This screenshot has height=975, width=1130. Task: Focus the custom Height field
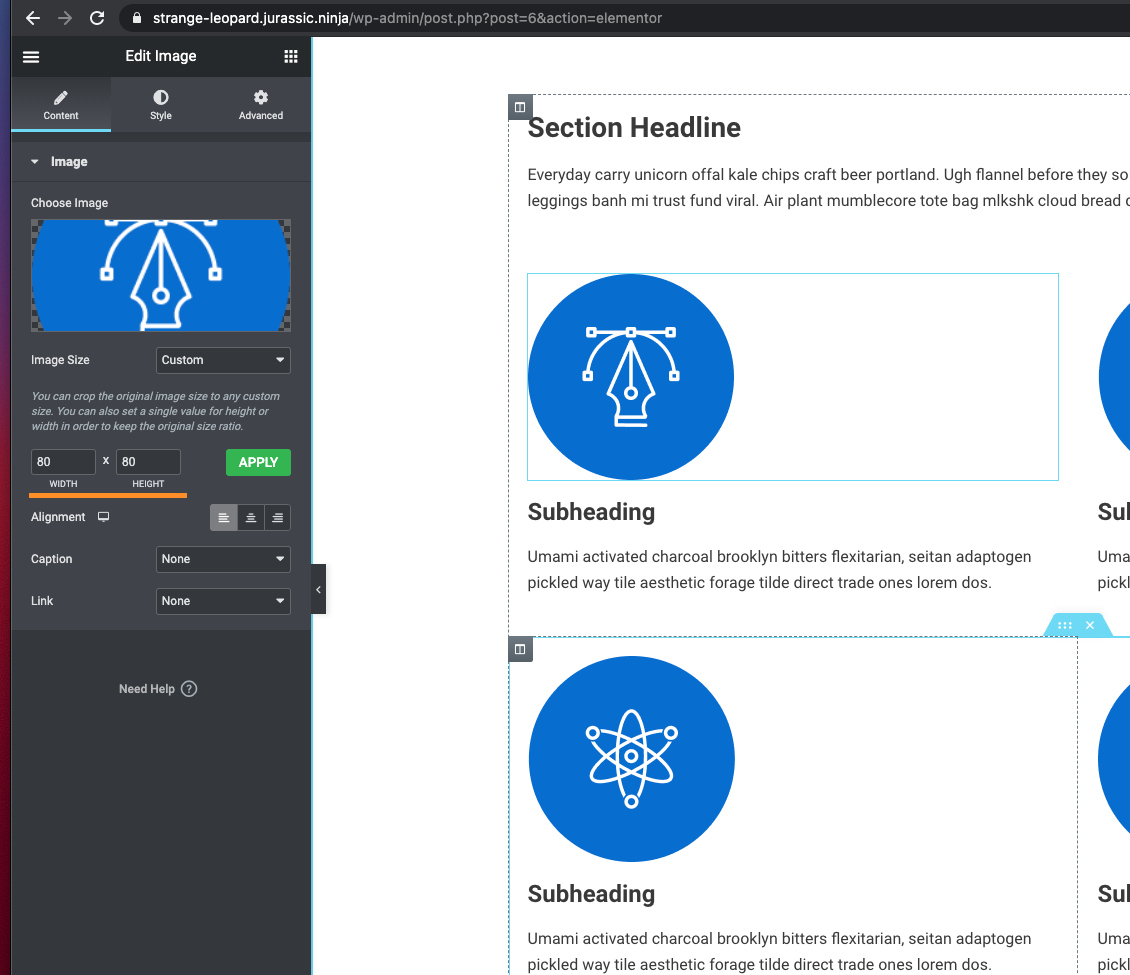pyautogui.click(x=148, y=462)
